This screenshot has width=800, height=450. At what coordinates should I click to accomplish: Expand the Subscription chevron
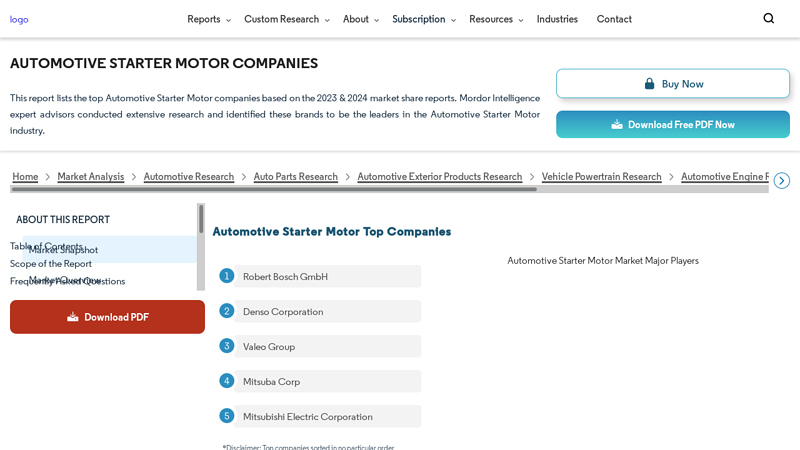coord(453,20)
